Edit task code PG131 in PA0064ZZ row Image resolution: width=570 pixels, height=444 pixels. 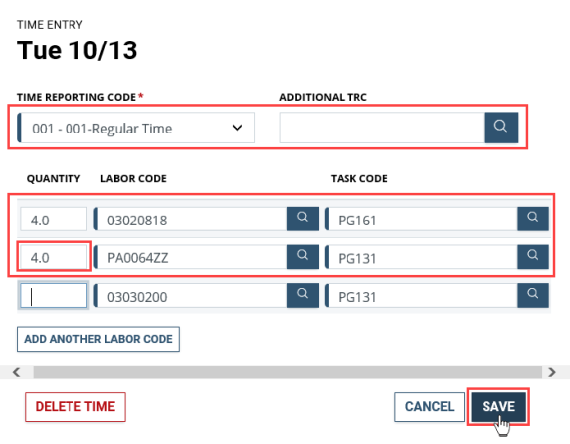pos(421,257)
